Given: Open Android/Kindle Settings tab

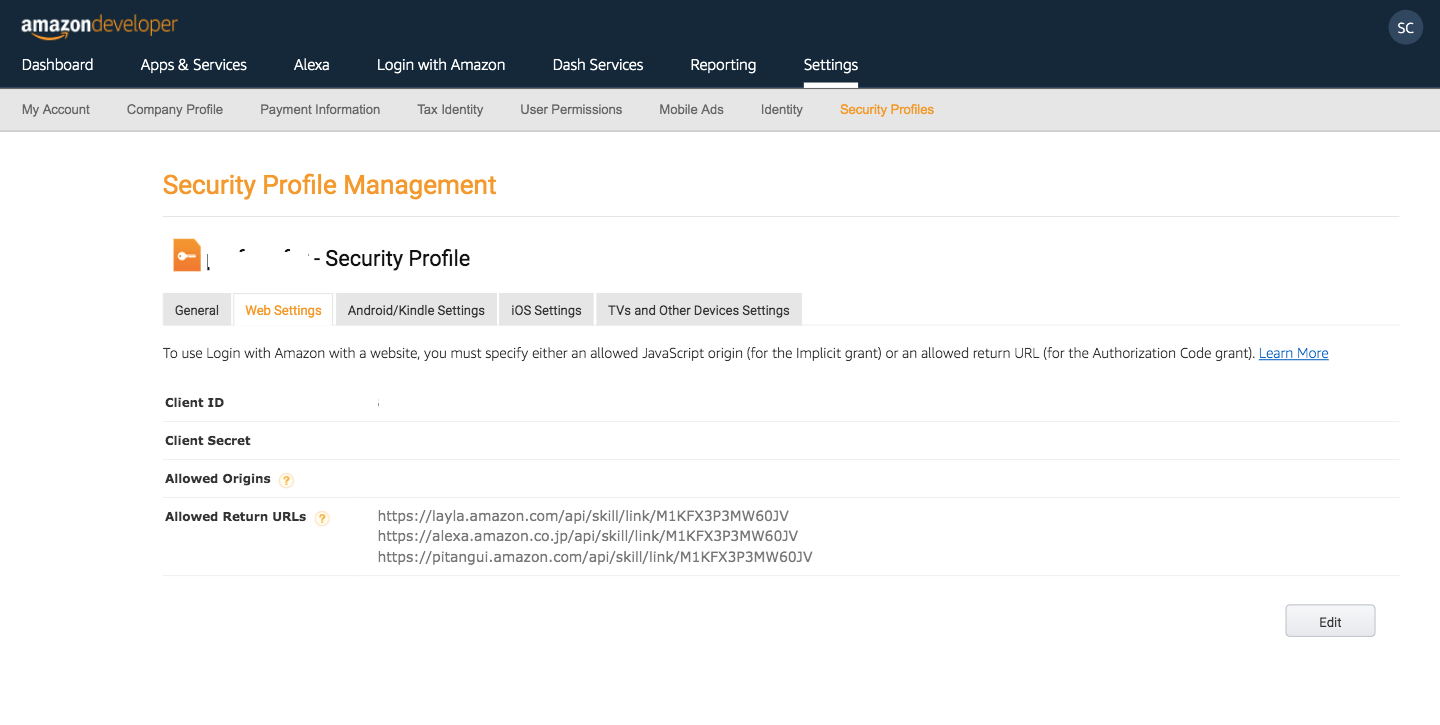Looking at the screenshot, I should point(416,310).
